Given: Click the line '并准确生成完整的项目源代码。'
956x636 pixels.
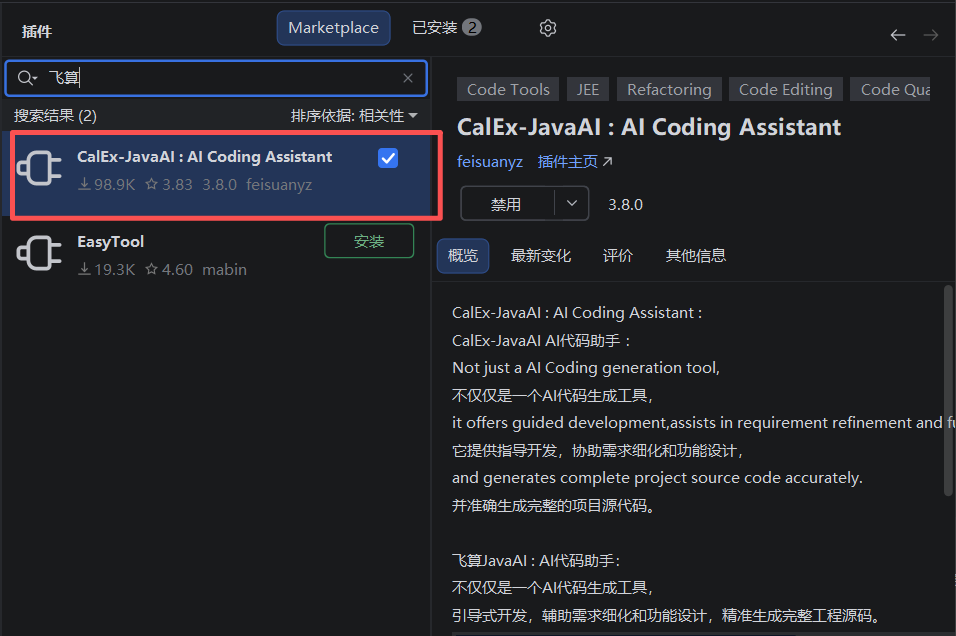Looking at the screenshot, I should pyautogui.click(x=554, y=506).
